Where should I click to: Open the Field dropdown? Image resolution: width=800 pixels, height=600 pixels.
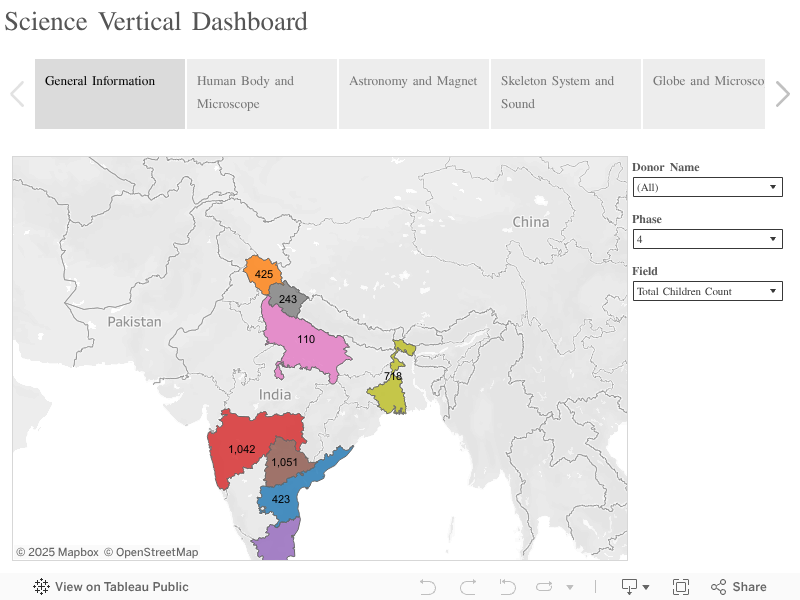tap(707, 291)
